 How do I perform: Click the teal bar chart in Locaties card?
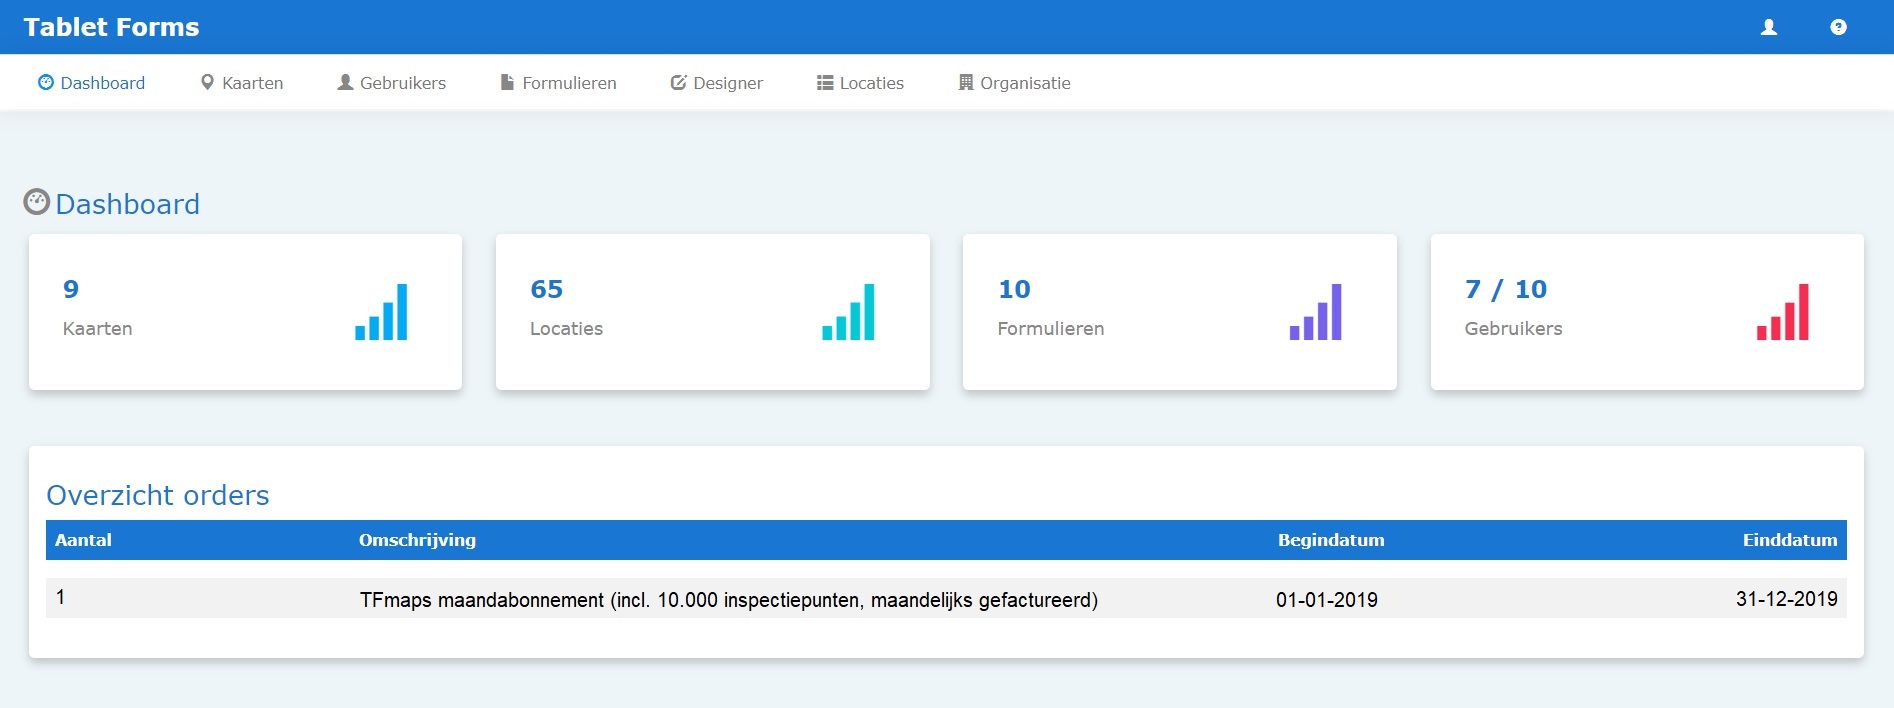tap(848, 312)
